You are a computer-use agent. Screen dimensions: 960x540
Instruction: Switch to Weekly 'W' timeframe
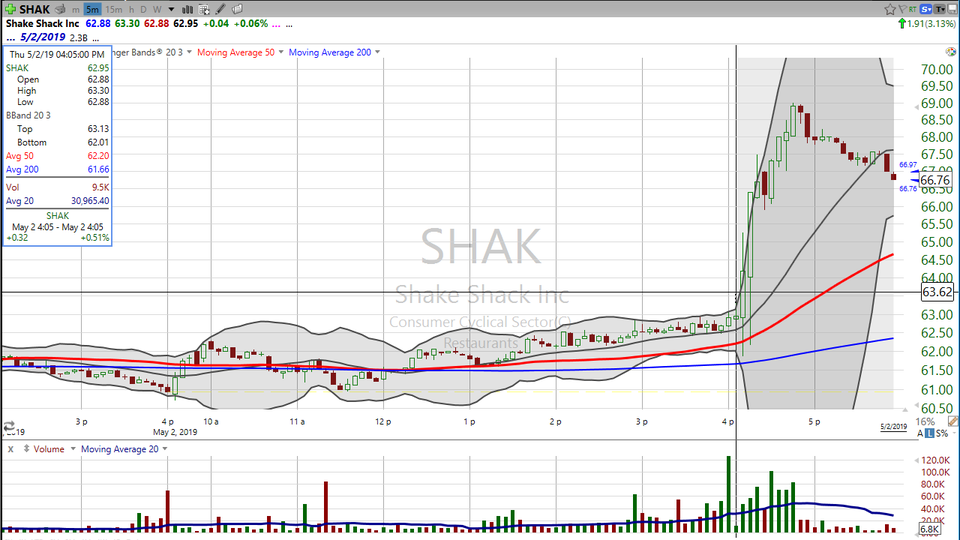[157, 9]
